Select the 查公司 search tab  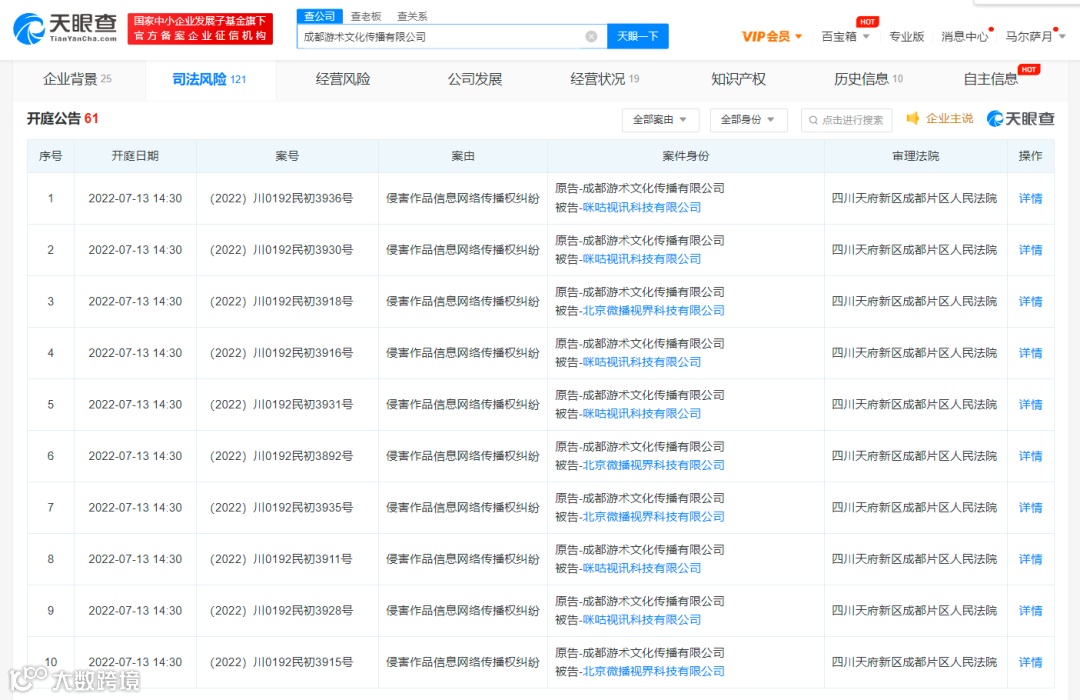tap(320, 16)
